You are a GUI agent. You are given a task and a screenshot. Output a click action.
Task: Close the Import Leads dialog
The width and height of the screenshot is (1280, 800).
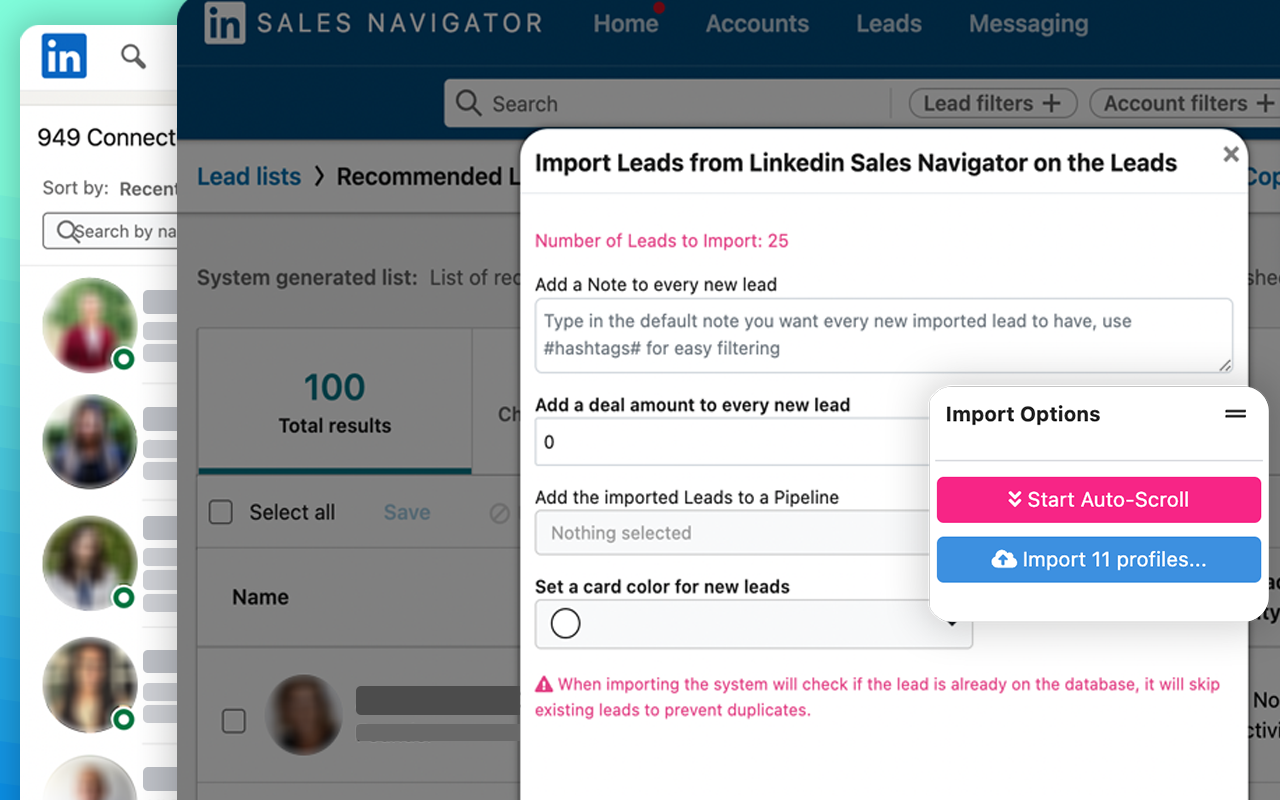click(1231, 154)
